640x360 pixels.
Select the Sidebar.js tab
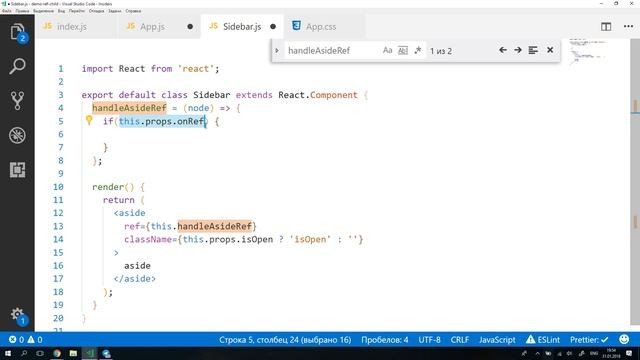(x=242, y=27)
